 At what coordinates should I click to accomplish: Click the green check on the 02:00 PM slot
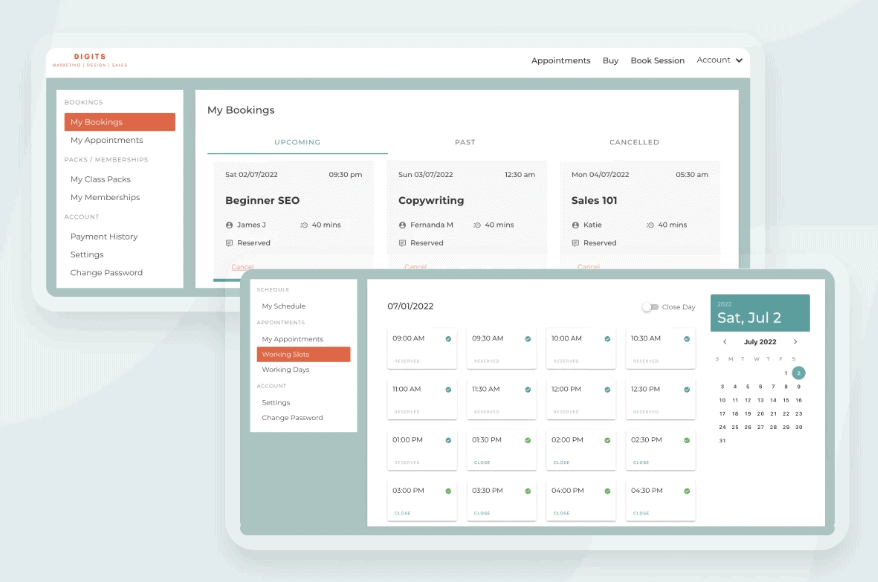pyautogui.click(x=608, y=440)
